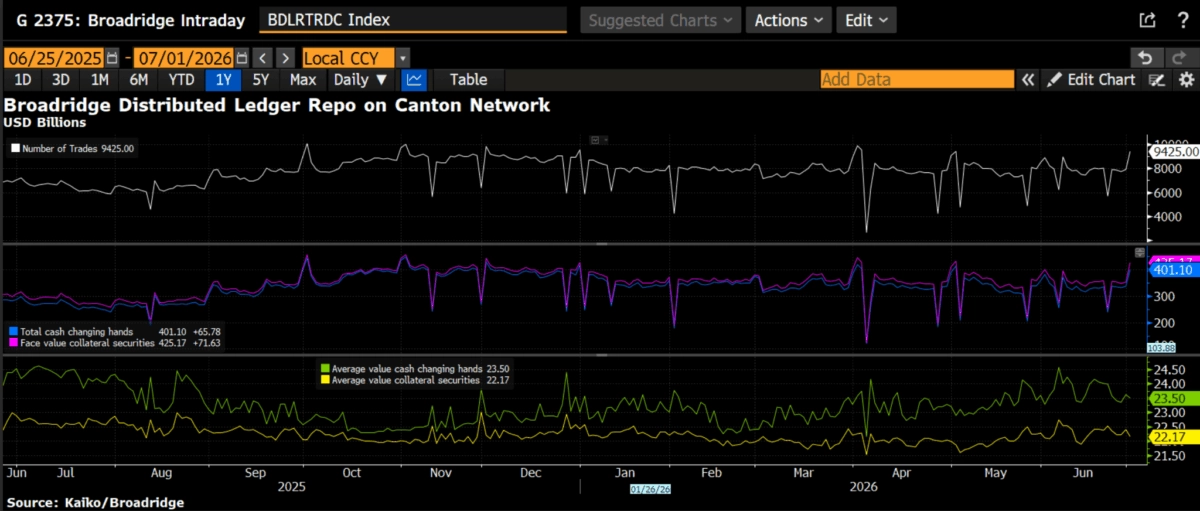The image size is (1200, 511).
Task: Click the Add Data input field
Action: tap(917, 80)
